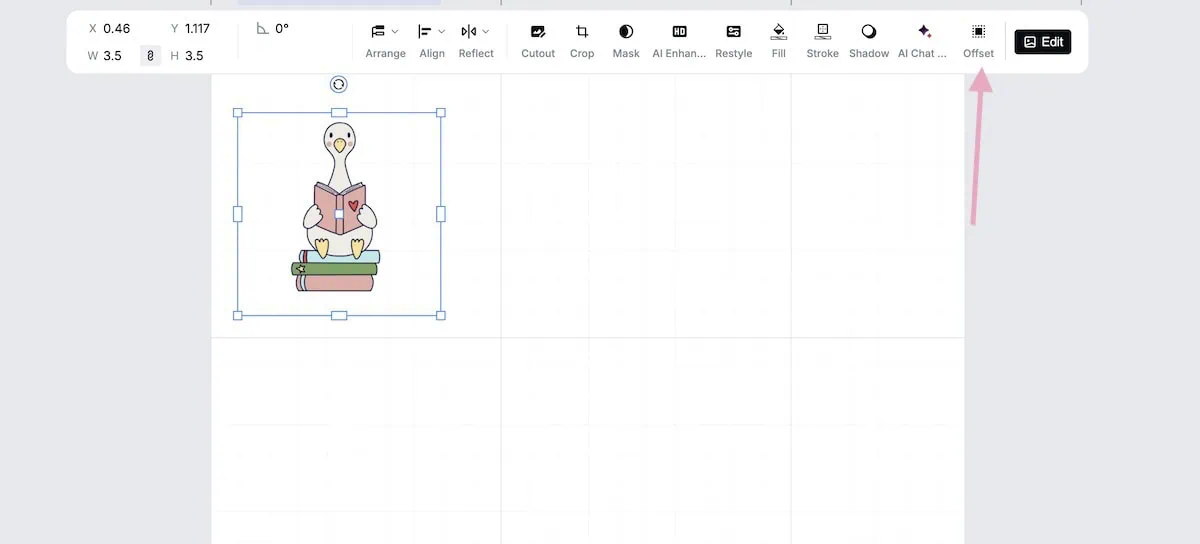Image resolution: width=1200 pixels, height=544 pixels.
Task: Toggle the aspect ratio lock link
Action: tap(150, 56)
